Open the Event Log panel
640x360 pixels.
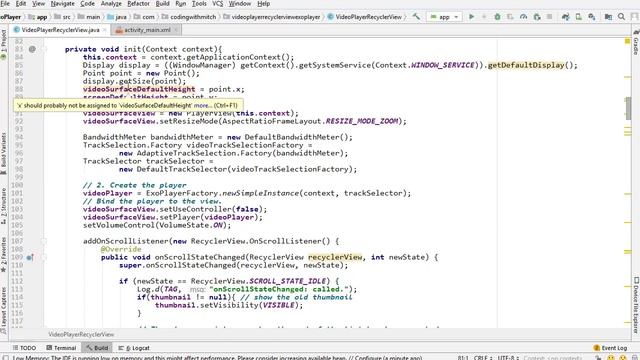pos(610,348)
